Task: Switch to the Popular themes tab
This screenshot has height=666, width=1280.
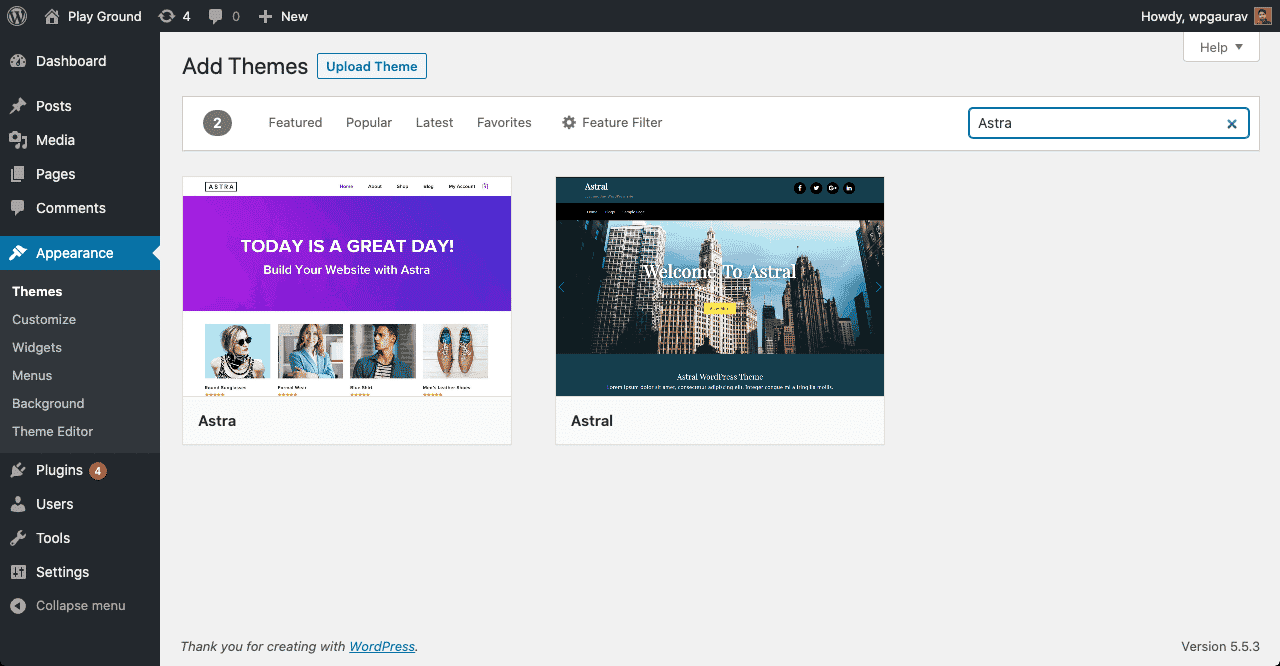Action: click(368, 122)
